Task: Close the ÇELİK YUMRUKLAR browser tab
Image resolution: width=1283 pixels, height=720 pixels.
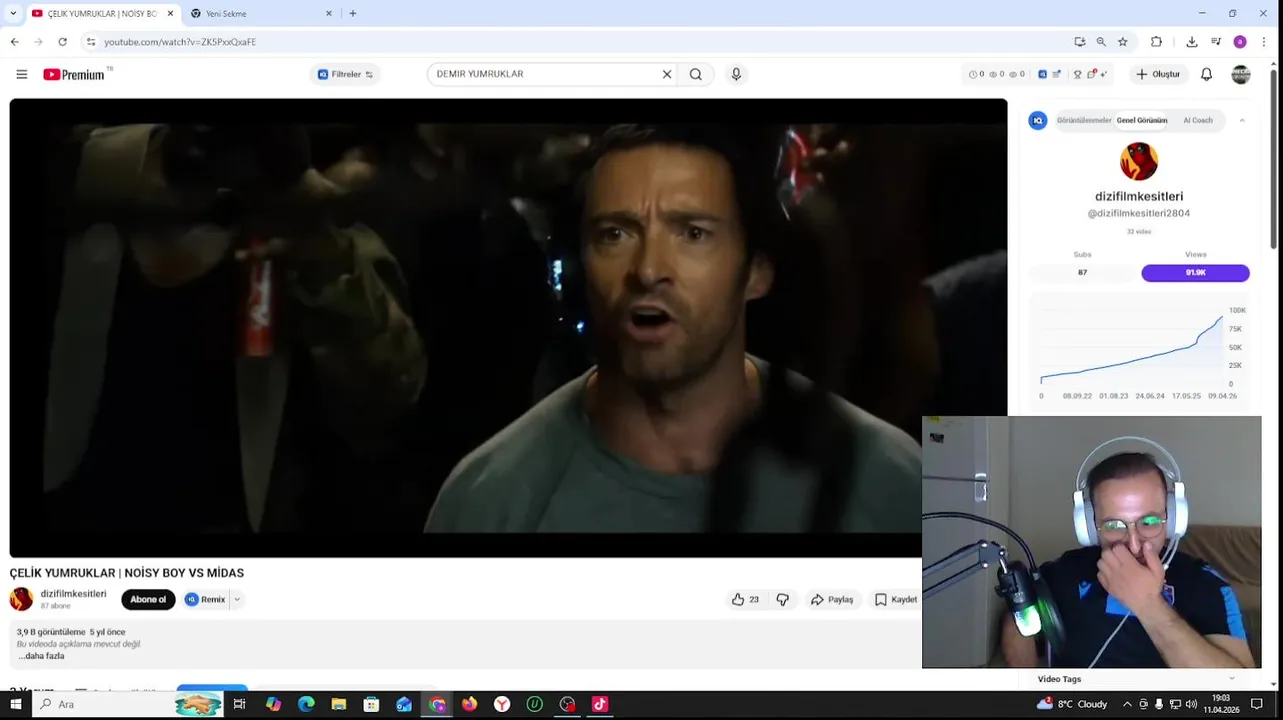Action: pyautogui.click(x=170, y=14)
